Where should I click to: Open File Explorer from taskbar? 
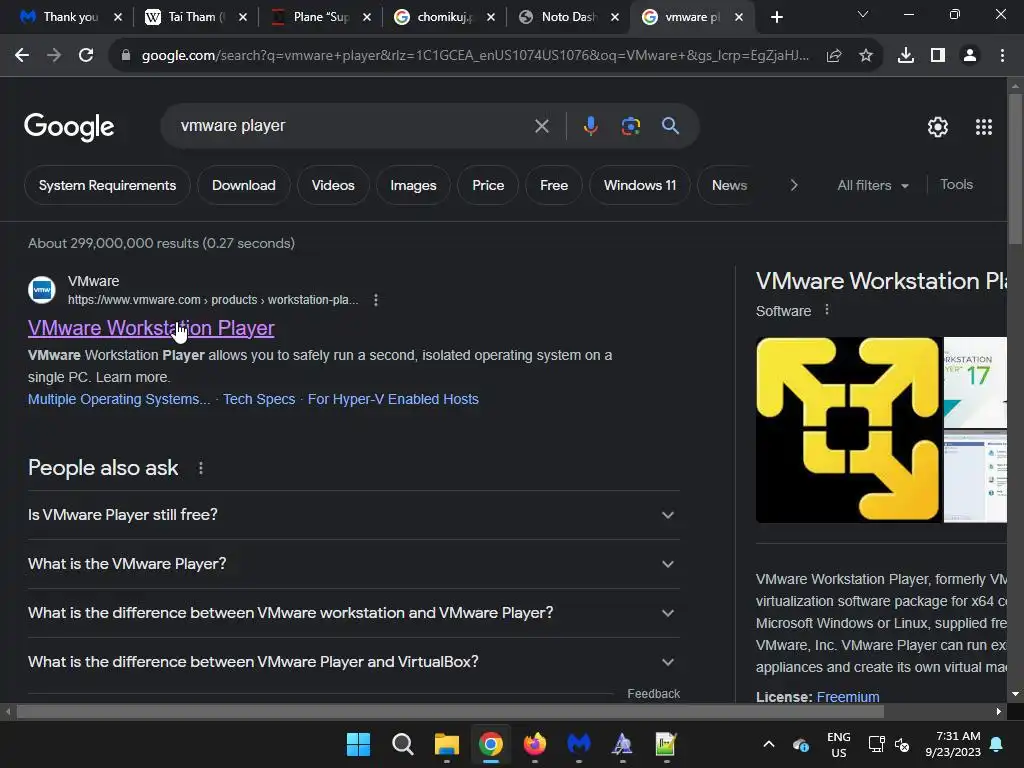coord(447,744)
